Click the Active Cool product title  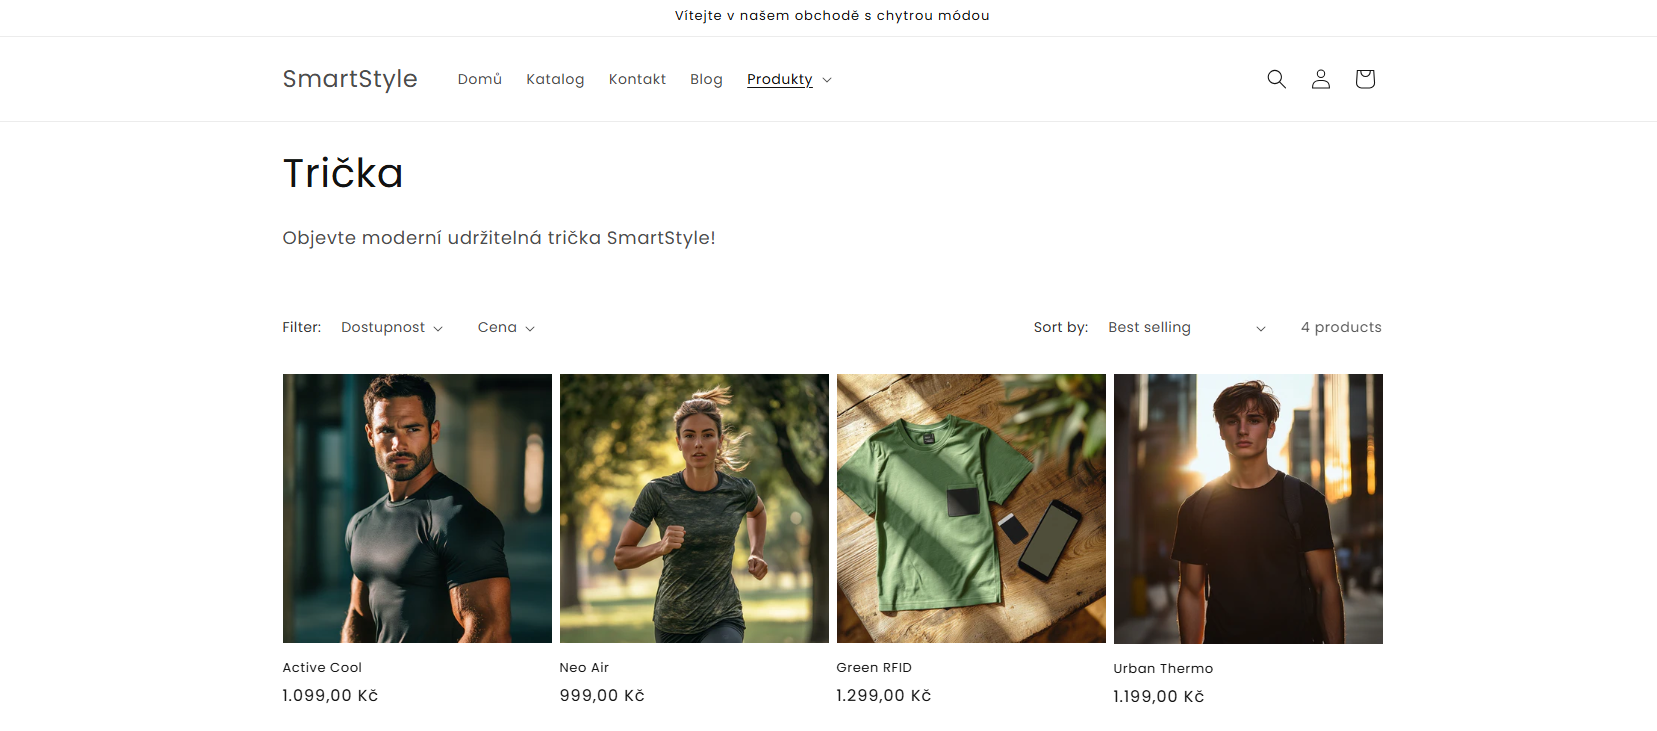(x=322, y=667)
